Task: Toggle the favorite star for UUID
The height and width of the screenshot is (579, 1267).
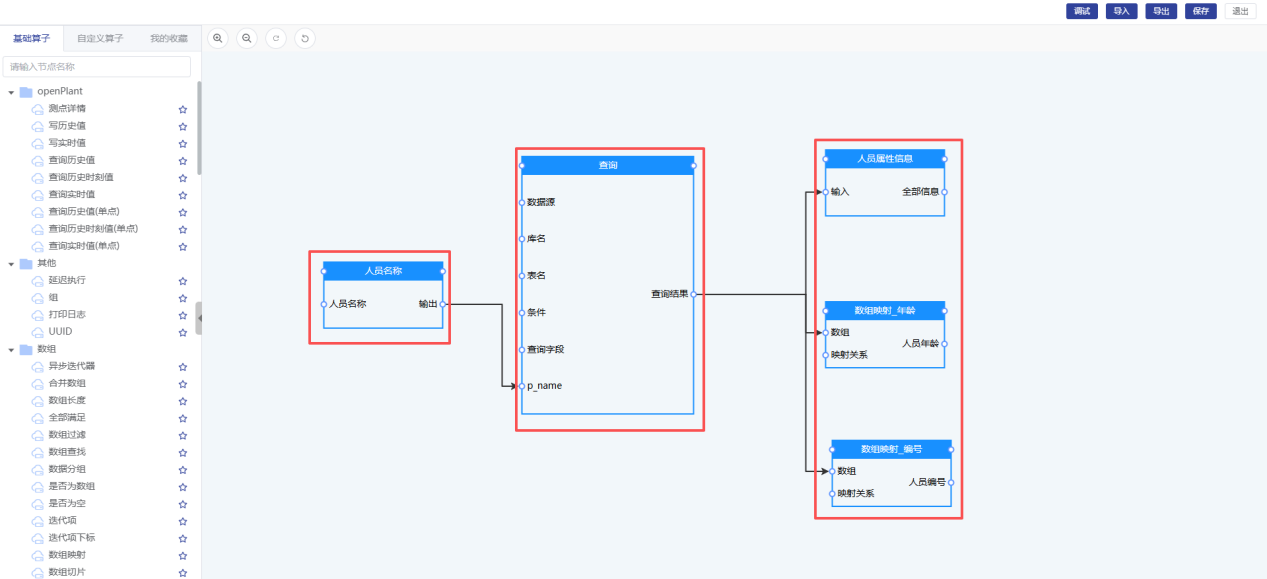Action: click(x=183, y=332)
